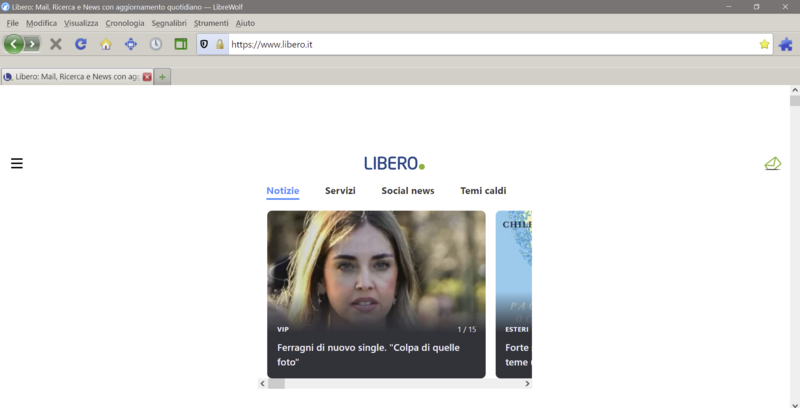Open the Segnalibri menu

(169, 23)
